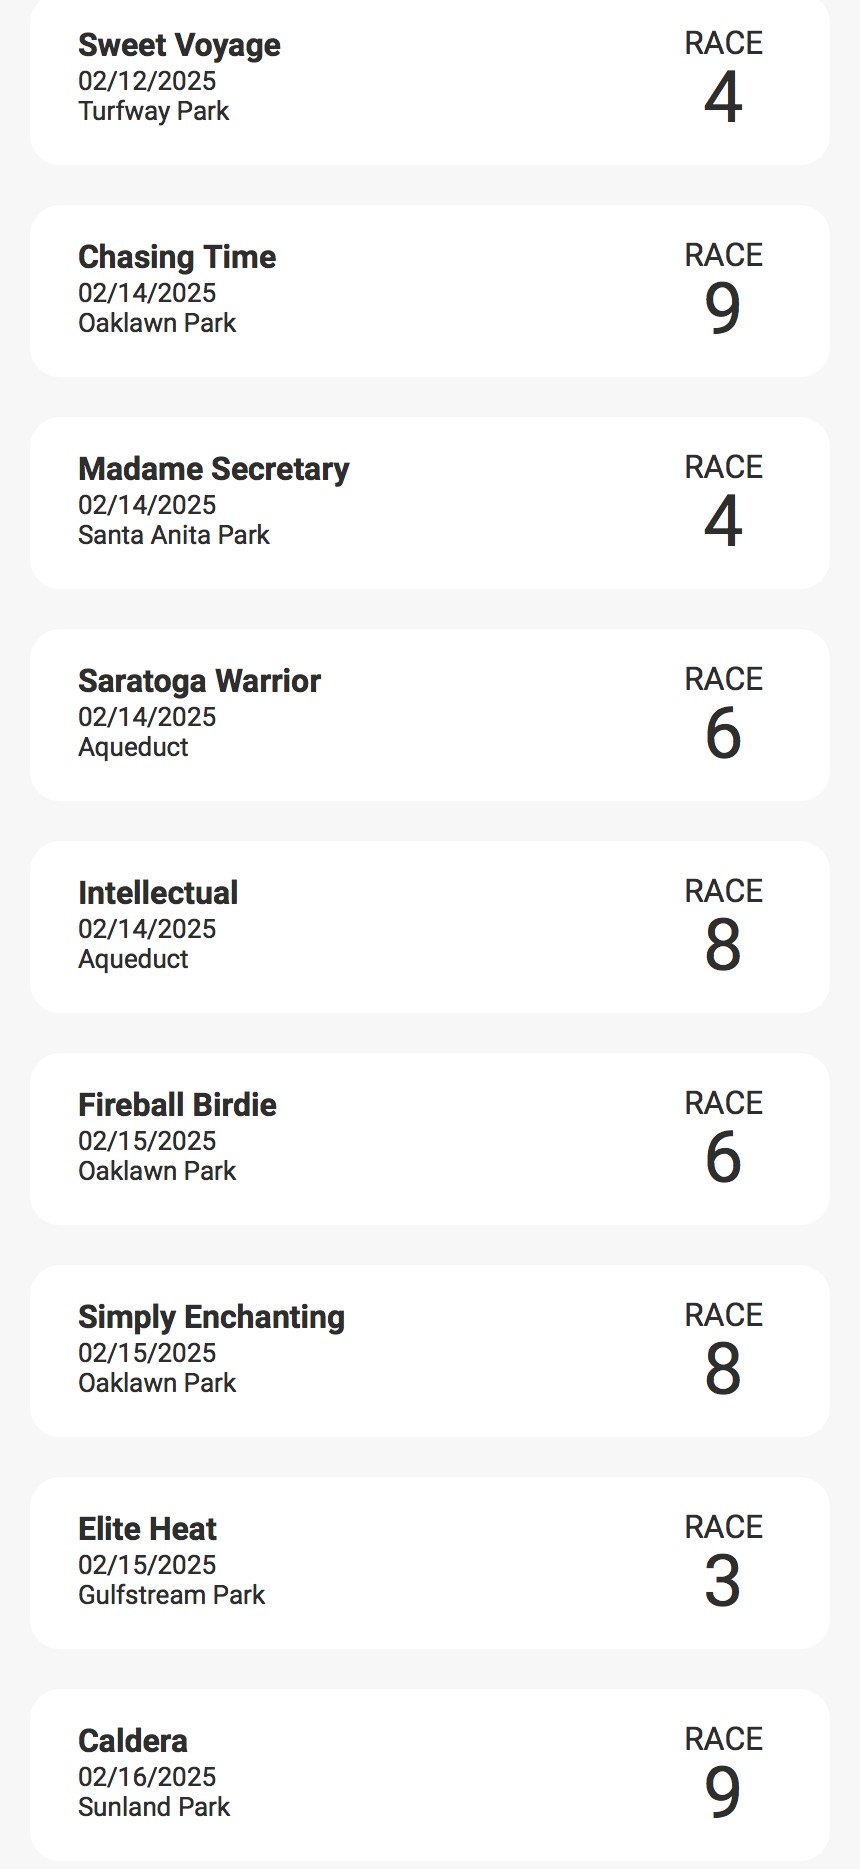Click Race 9 number for Caldera
860x1869 pixels.
pos(723,1794)
